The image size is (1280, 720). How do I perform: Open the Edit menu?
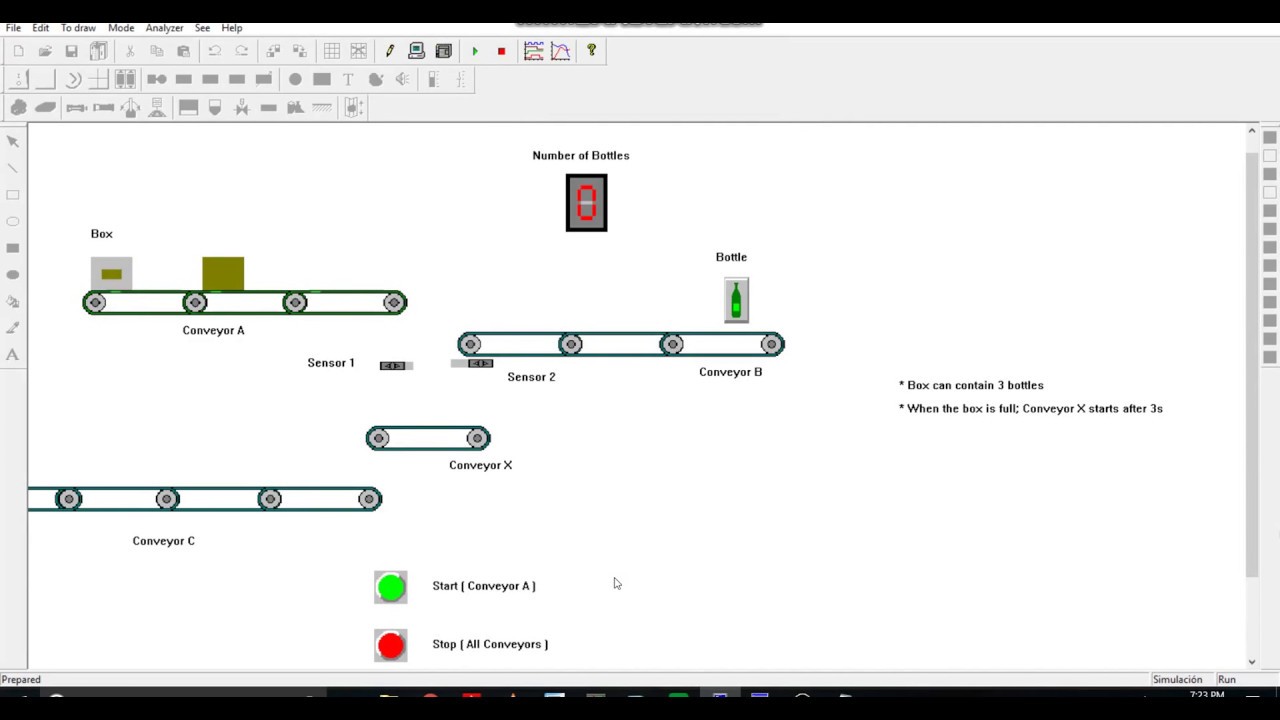pos(40,28)
